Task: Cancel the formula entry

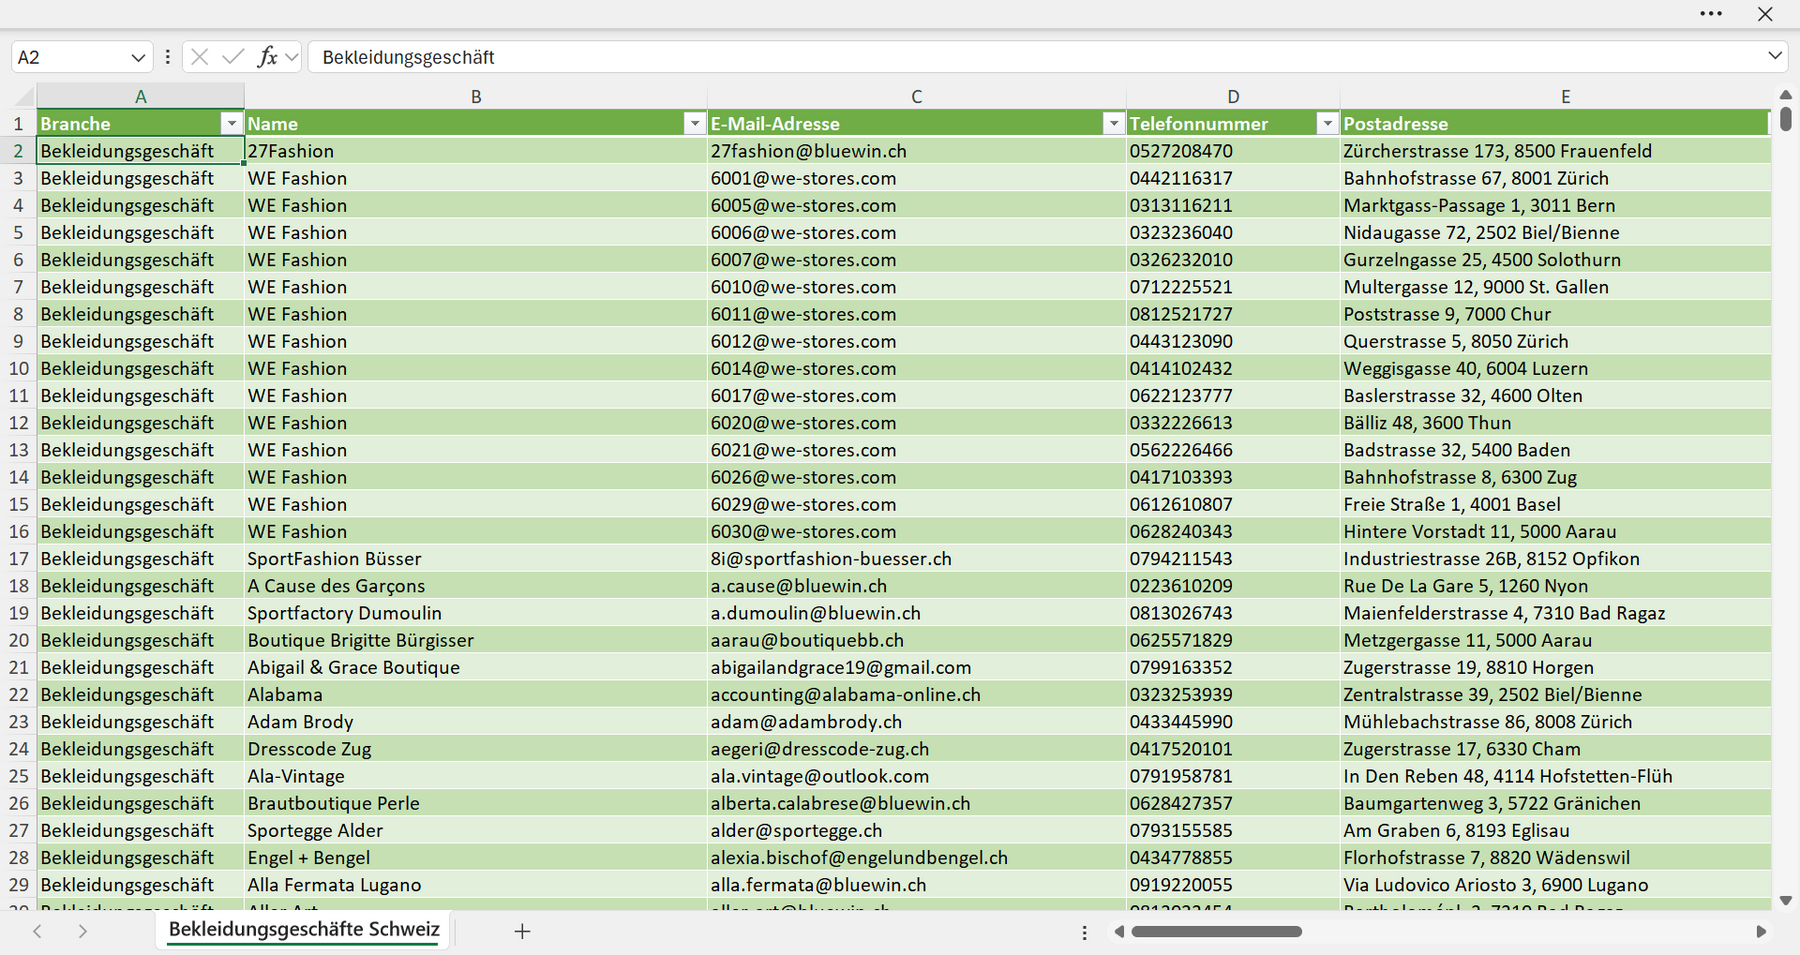Action: coord(200,57)
